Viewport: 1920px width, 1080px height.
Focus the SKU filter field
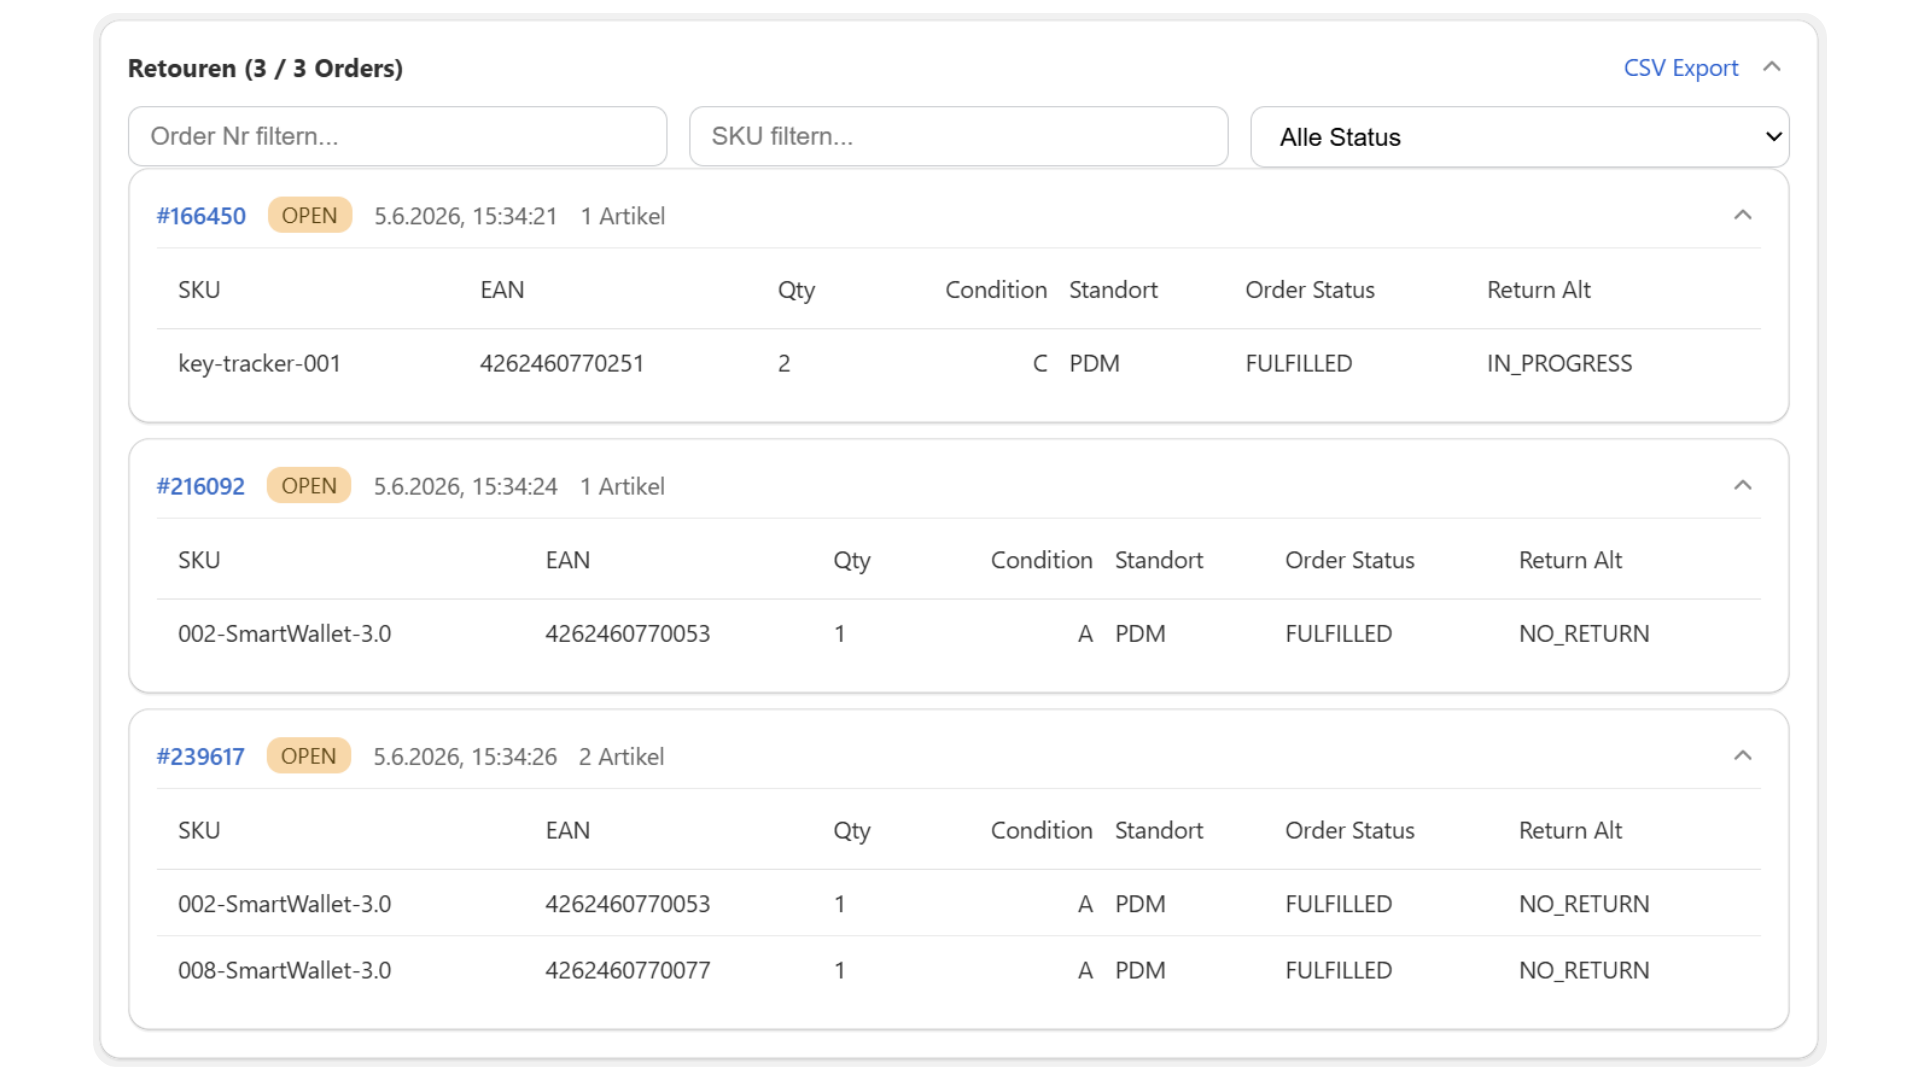[x=958, y=136]
